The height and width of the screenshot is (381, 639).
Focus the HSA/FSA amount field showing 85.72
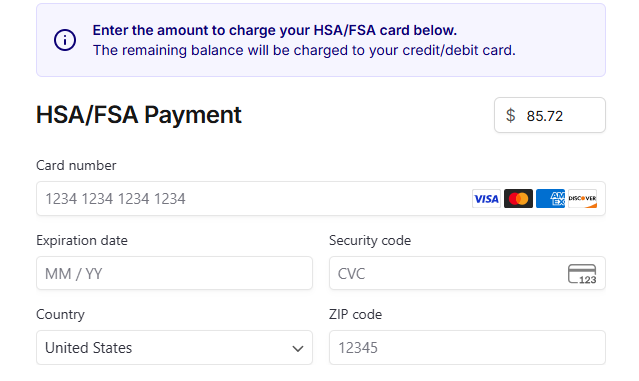[x=550, y=115]
